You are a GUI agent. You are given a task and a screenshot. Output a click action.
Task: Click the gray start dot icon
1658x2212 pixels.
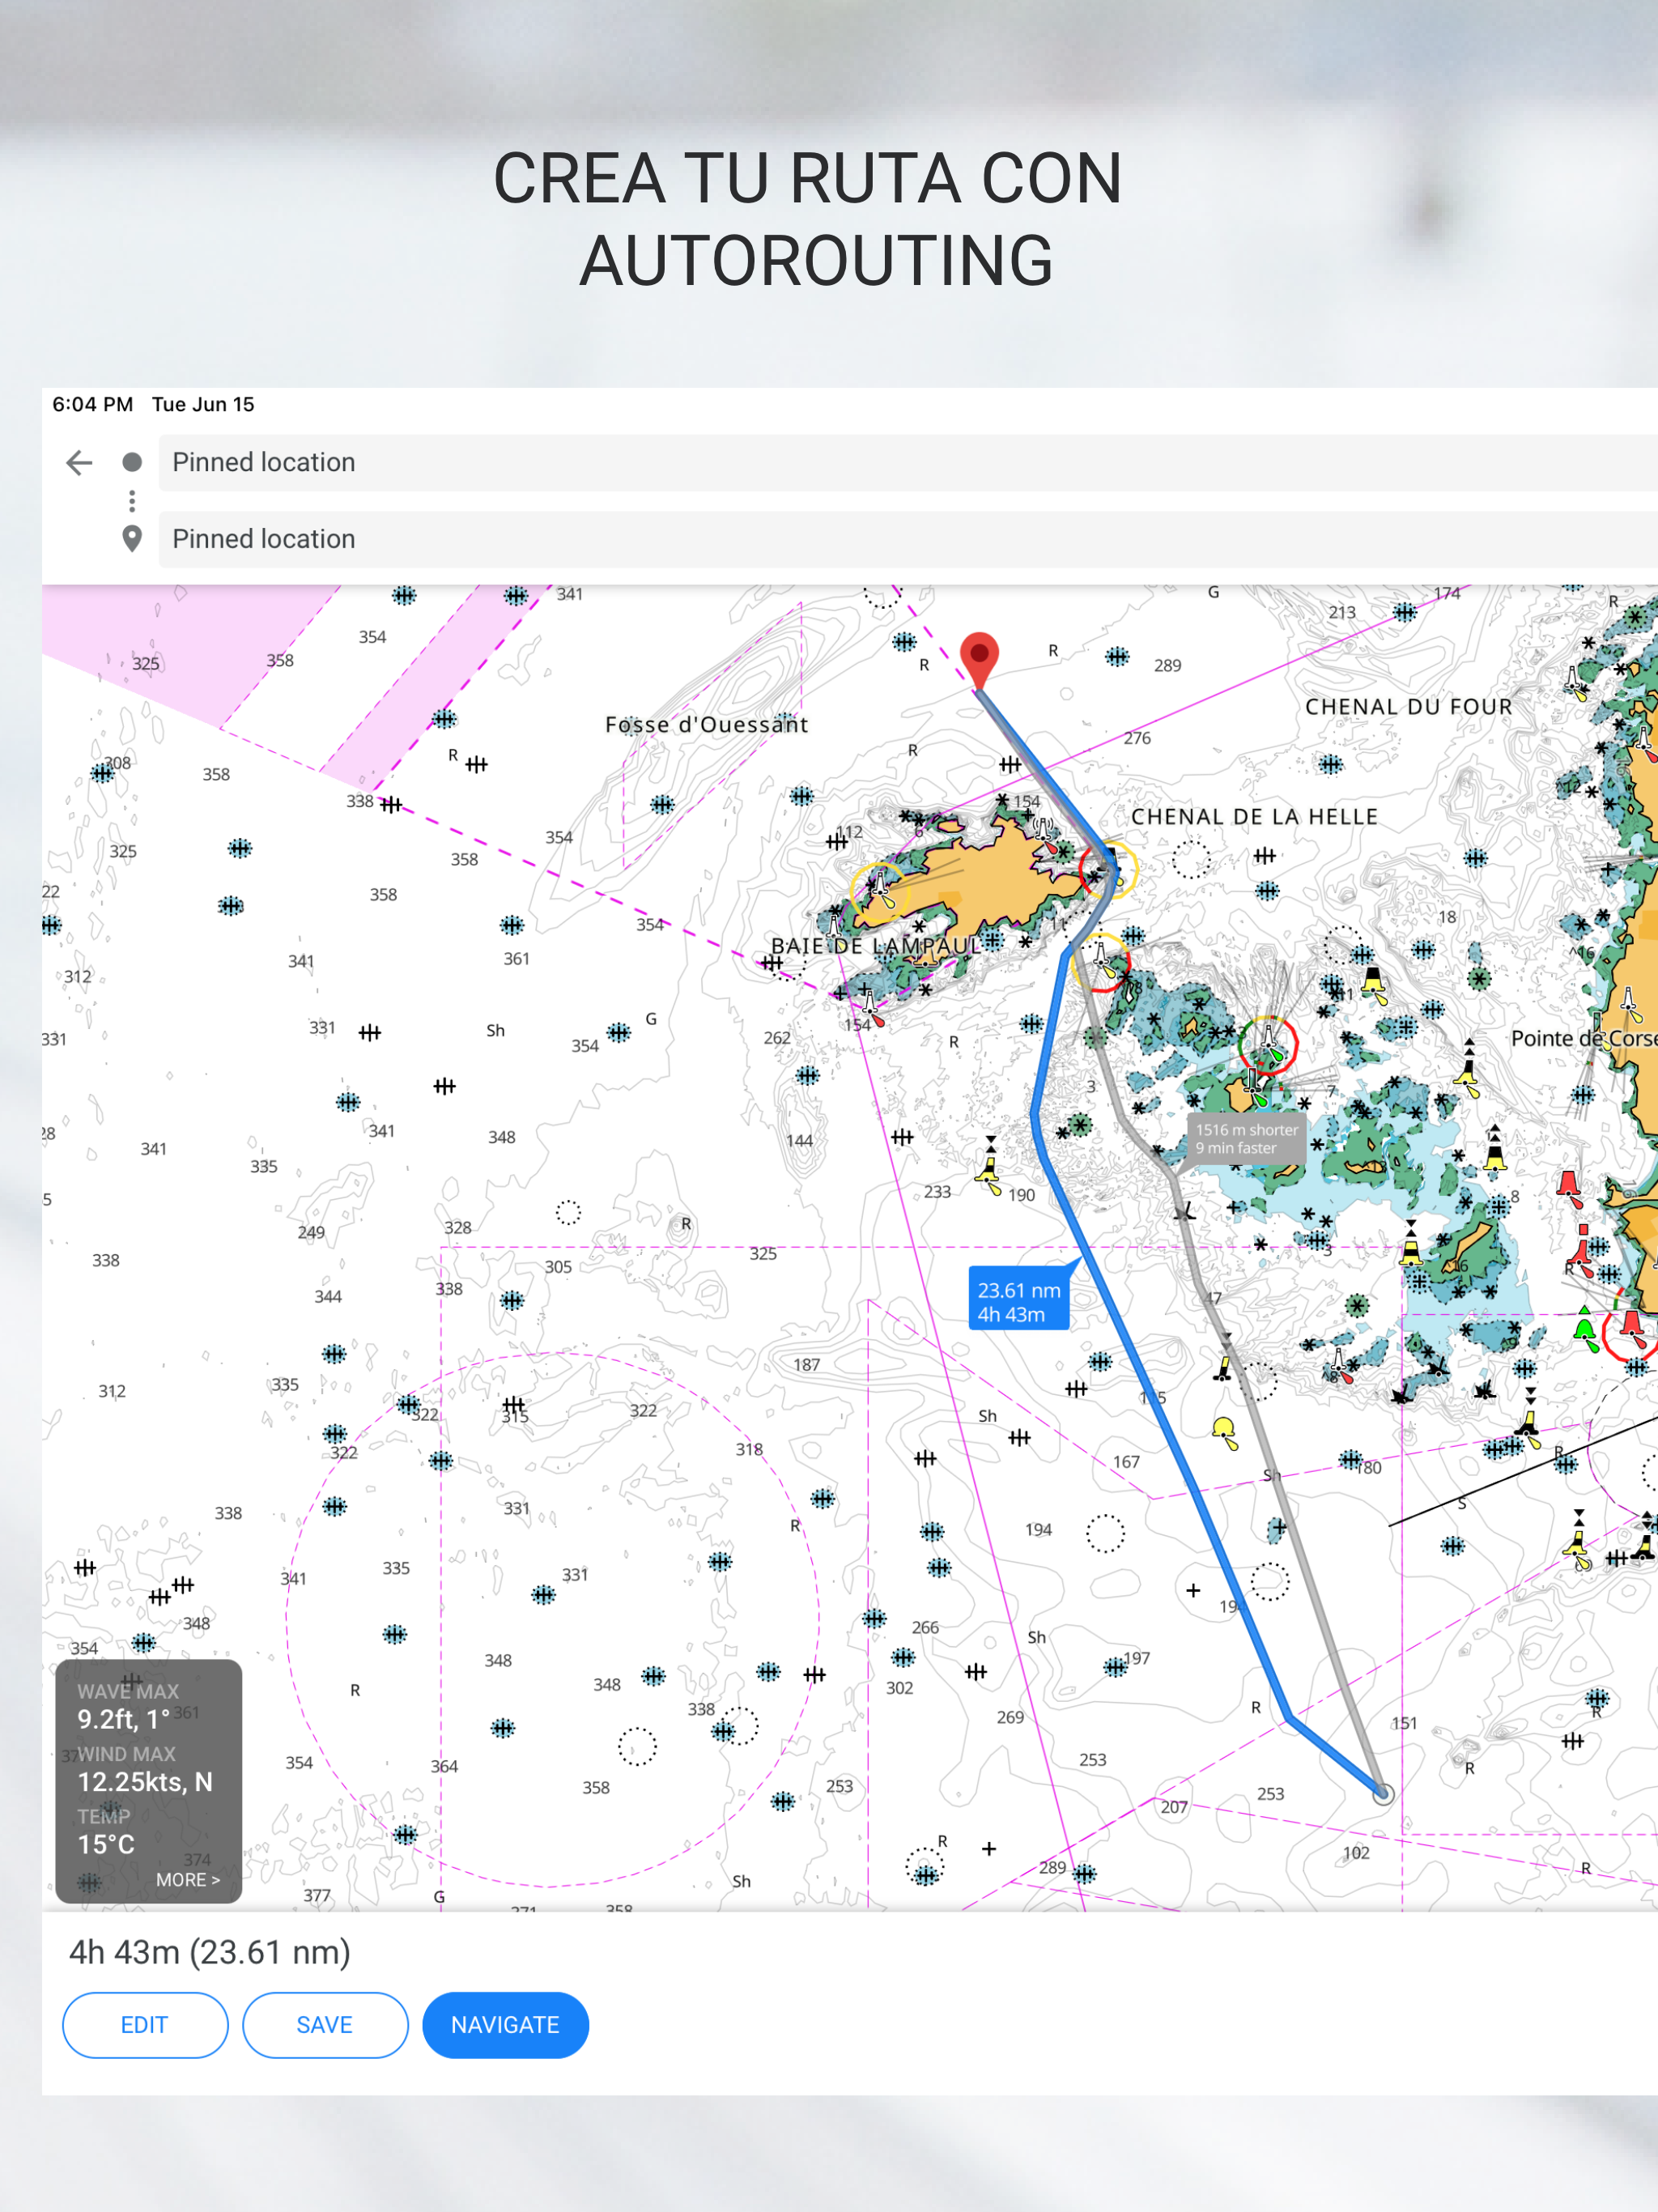point(132,462)
